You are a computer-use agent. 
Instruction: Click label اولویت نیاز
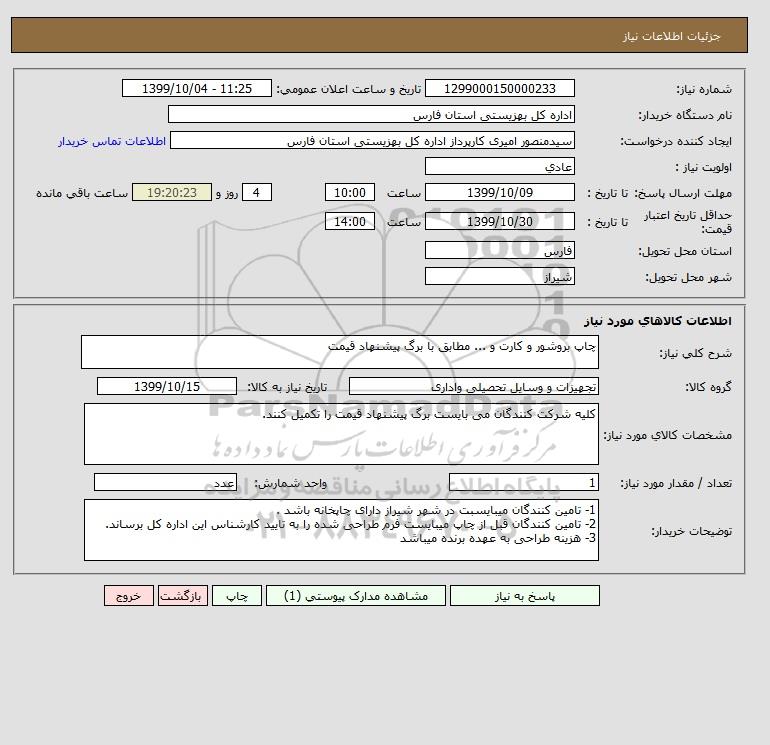click(703, 167)
